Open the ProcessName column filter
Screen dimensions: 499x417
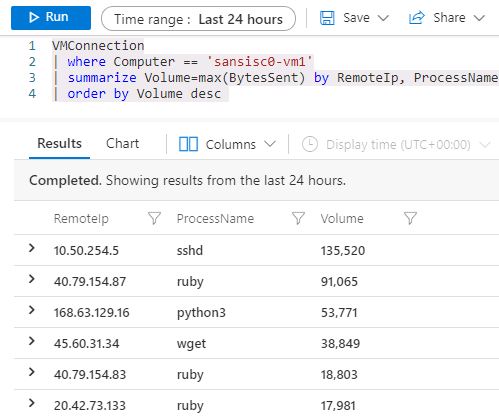pos(298,218)
